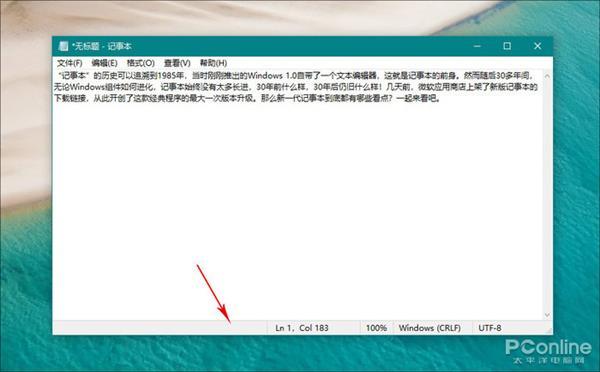Click the empty white editing area
Screen dimensions: 600x372
[297, 210]
